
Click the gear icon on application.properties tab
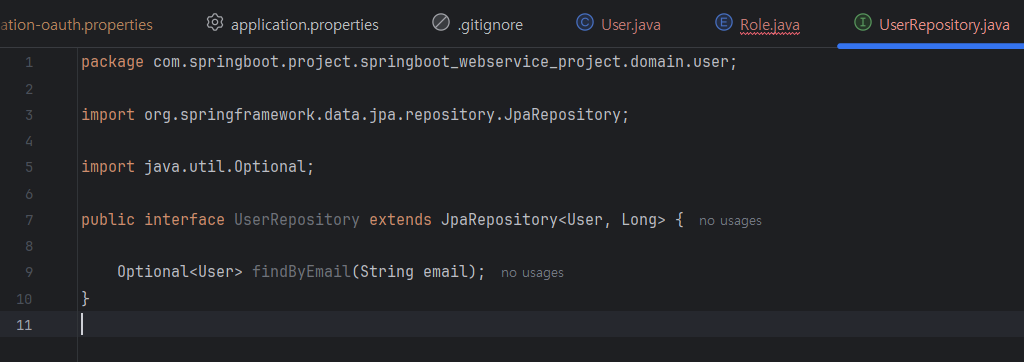click(214, 23)
